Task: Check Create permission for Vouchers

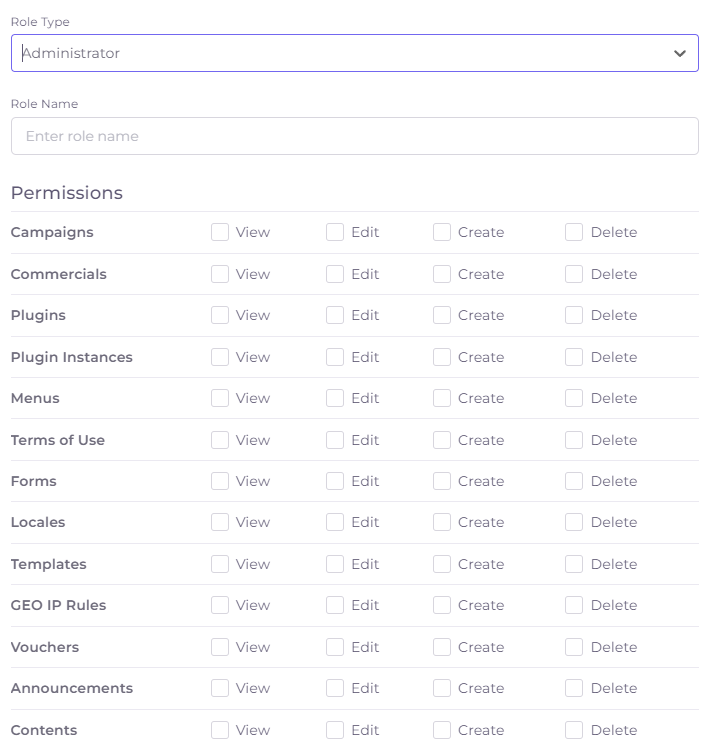Action: coord(442,647)
